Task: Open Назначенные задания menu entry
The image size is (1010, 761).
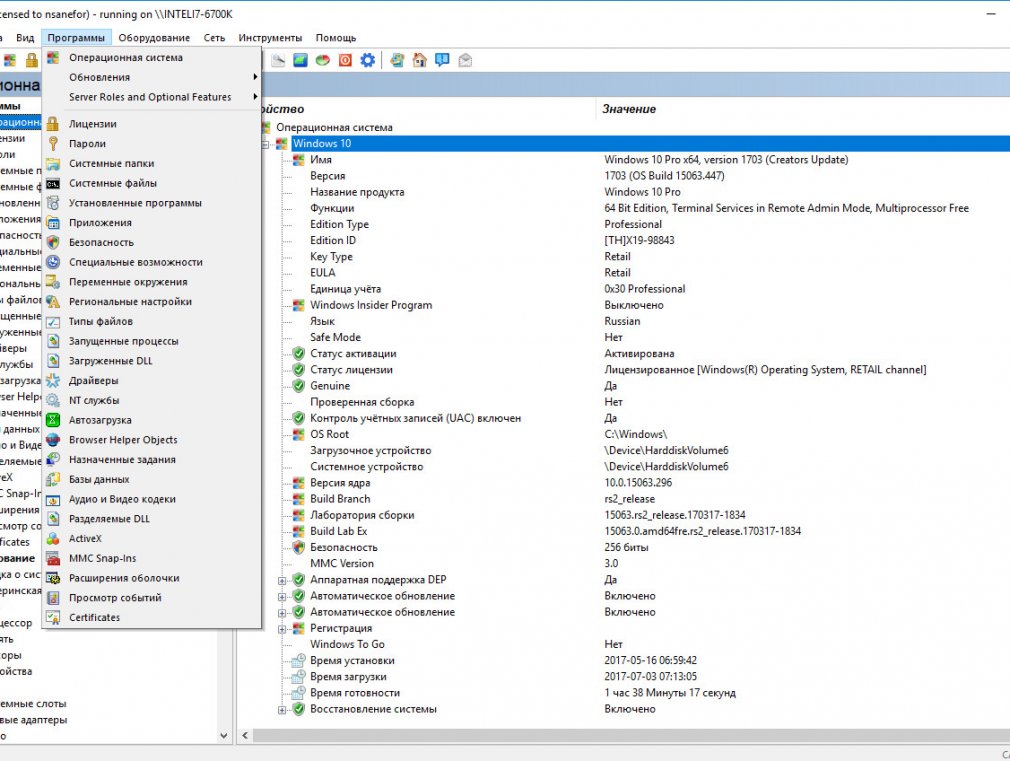Action: click(x=152, y=459)
